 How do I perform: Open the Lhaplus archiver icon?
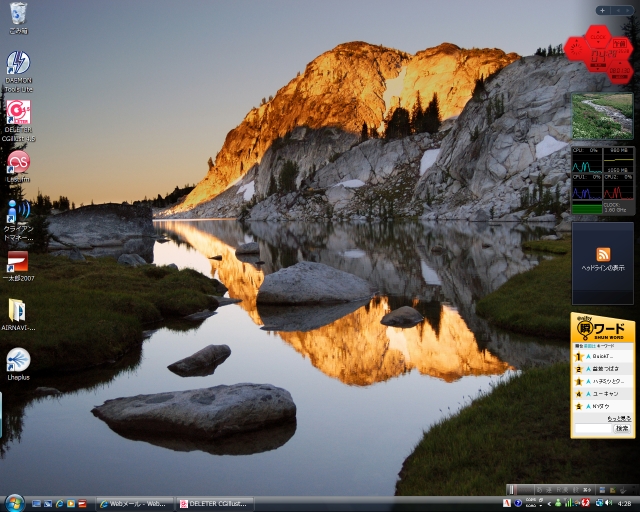point(18,360)
